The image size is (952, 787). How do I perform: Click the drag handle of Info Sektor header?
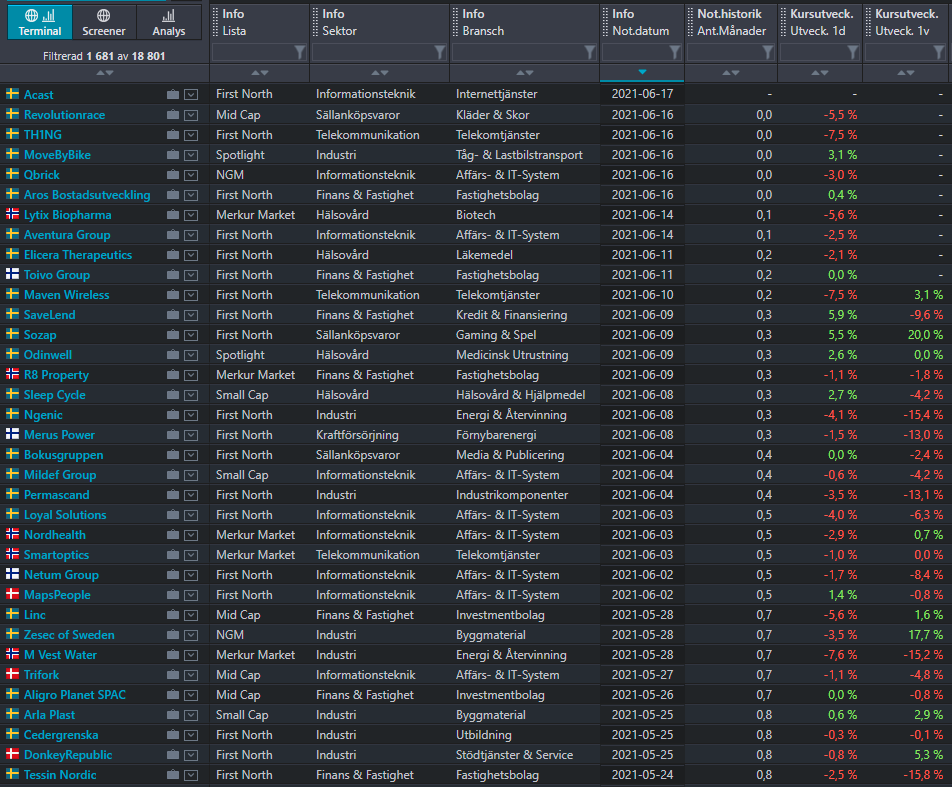(x=315, y=22)
